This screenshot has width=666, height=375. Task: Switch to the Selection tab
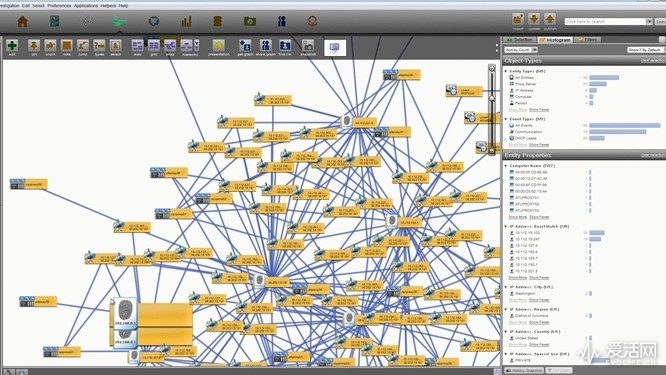519,39
